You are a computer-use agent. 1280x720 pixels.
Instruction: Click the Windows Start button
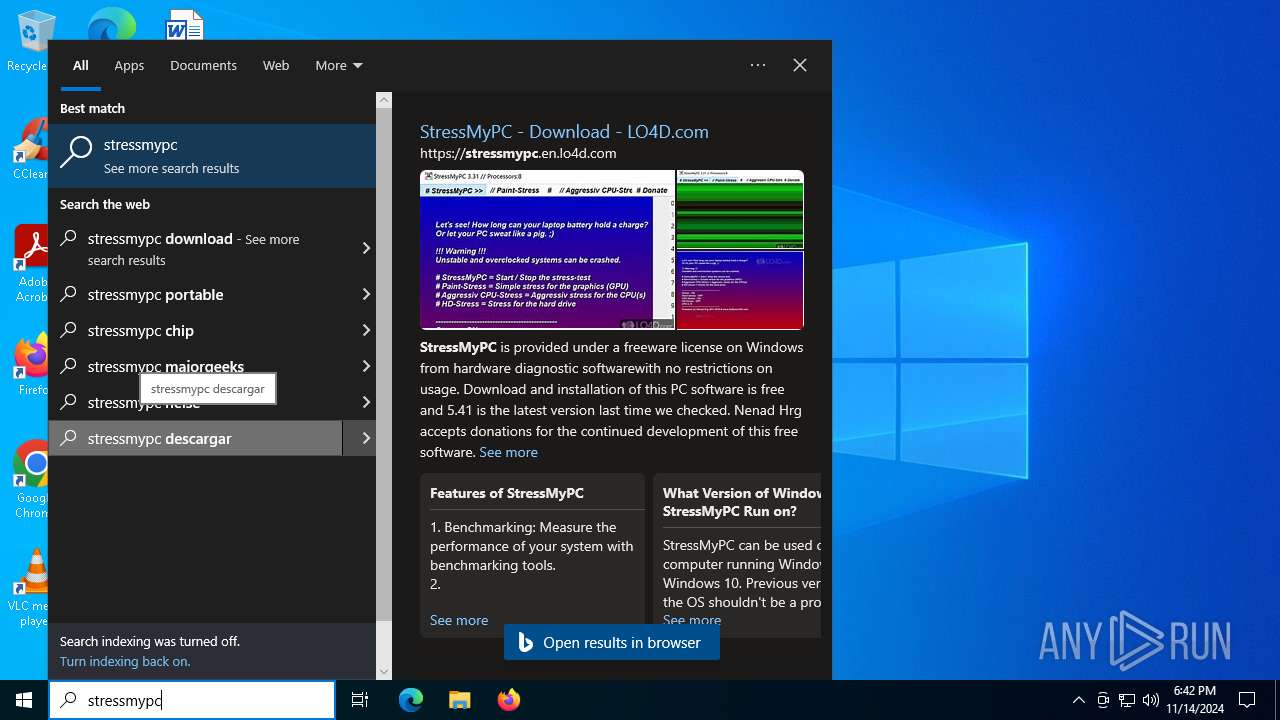(24, 700)
